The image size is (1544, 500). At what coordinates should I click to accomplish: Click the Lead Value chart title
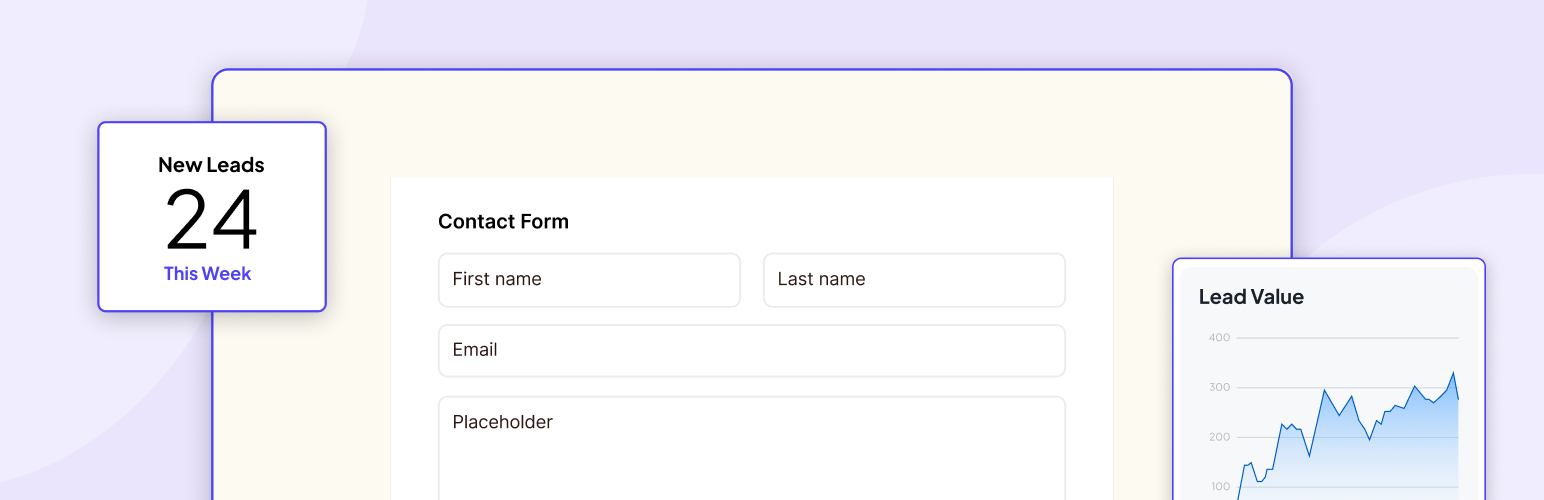[1251, 297]
